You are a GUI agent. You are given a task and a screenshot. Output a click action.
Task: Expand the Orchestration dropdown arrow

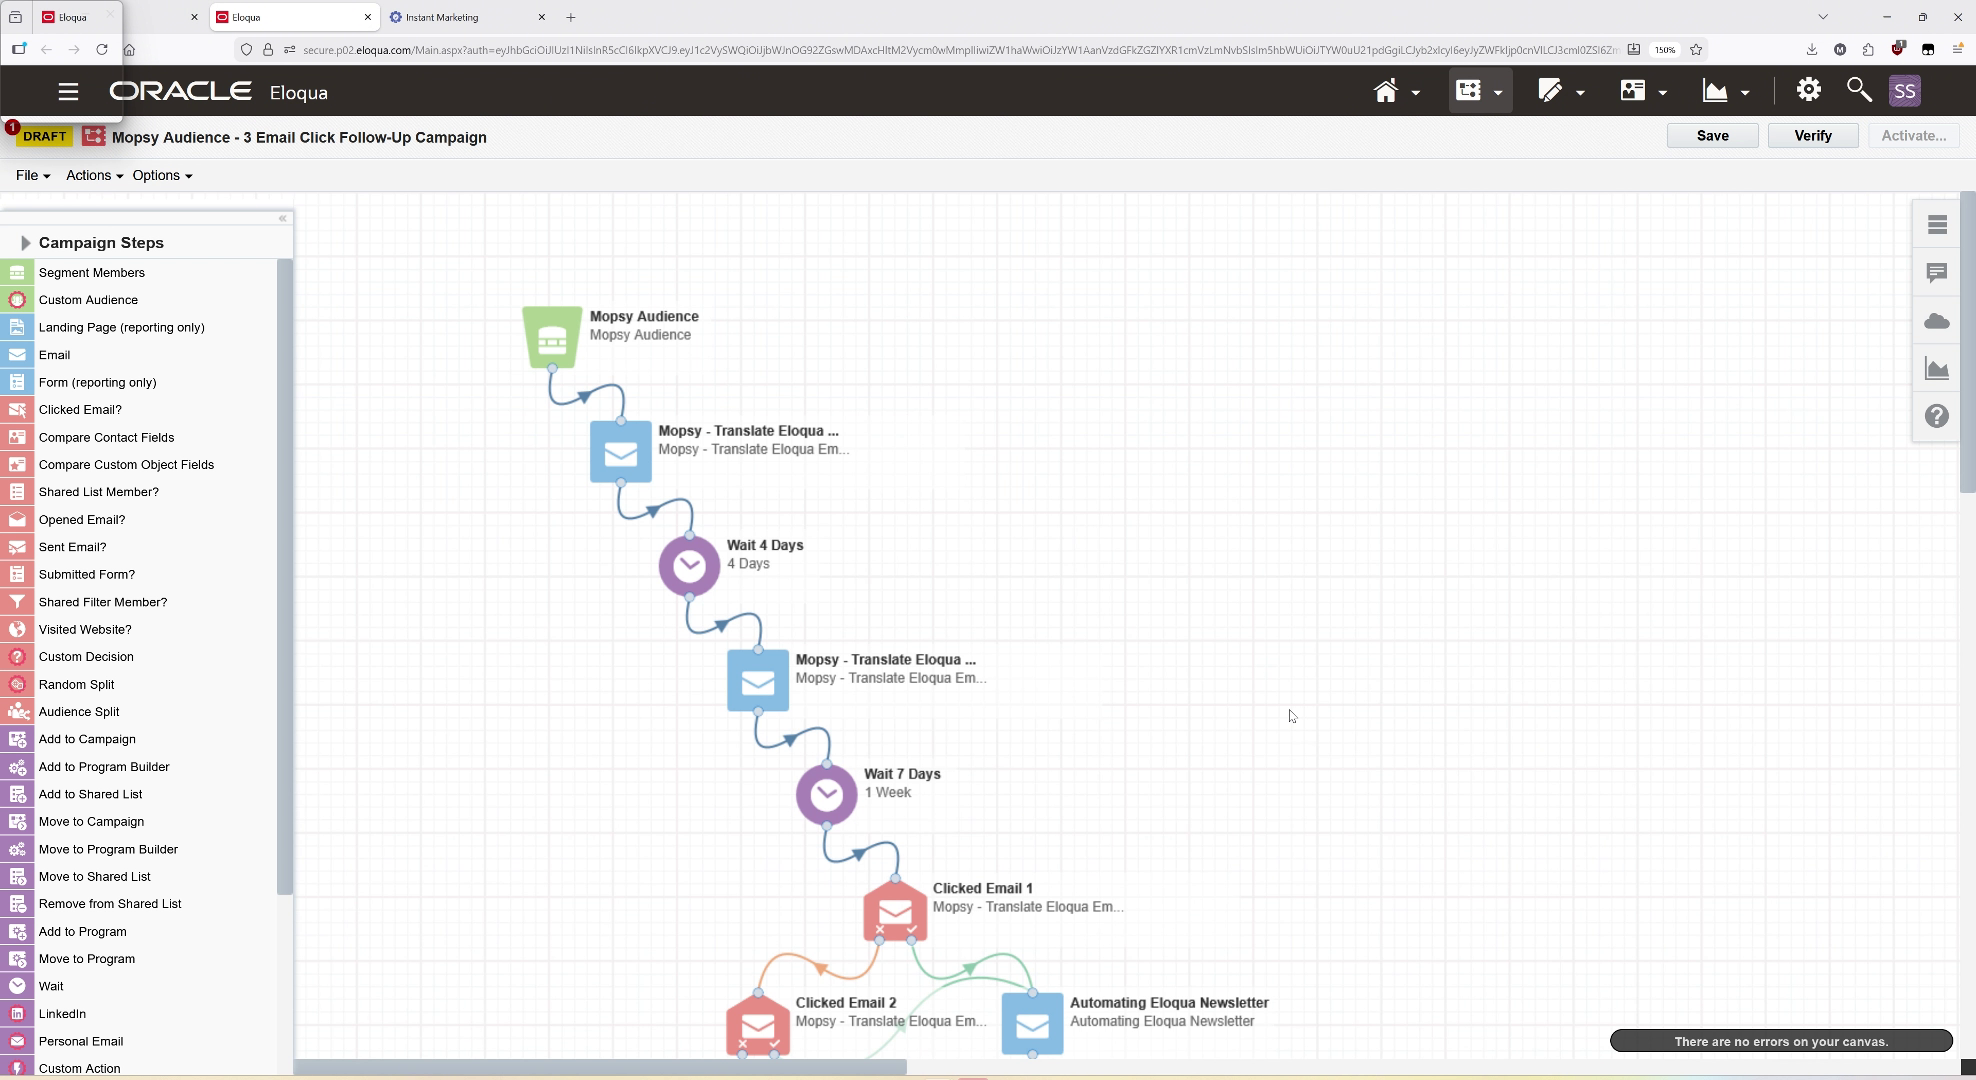click(x=1498, y=93)
